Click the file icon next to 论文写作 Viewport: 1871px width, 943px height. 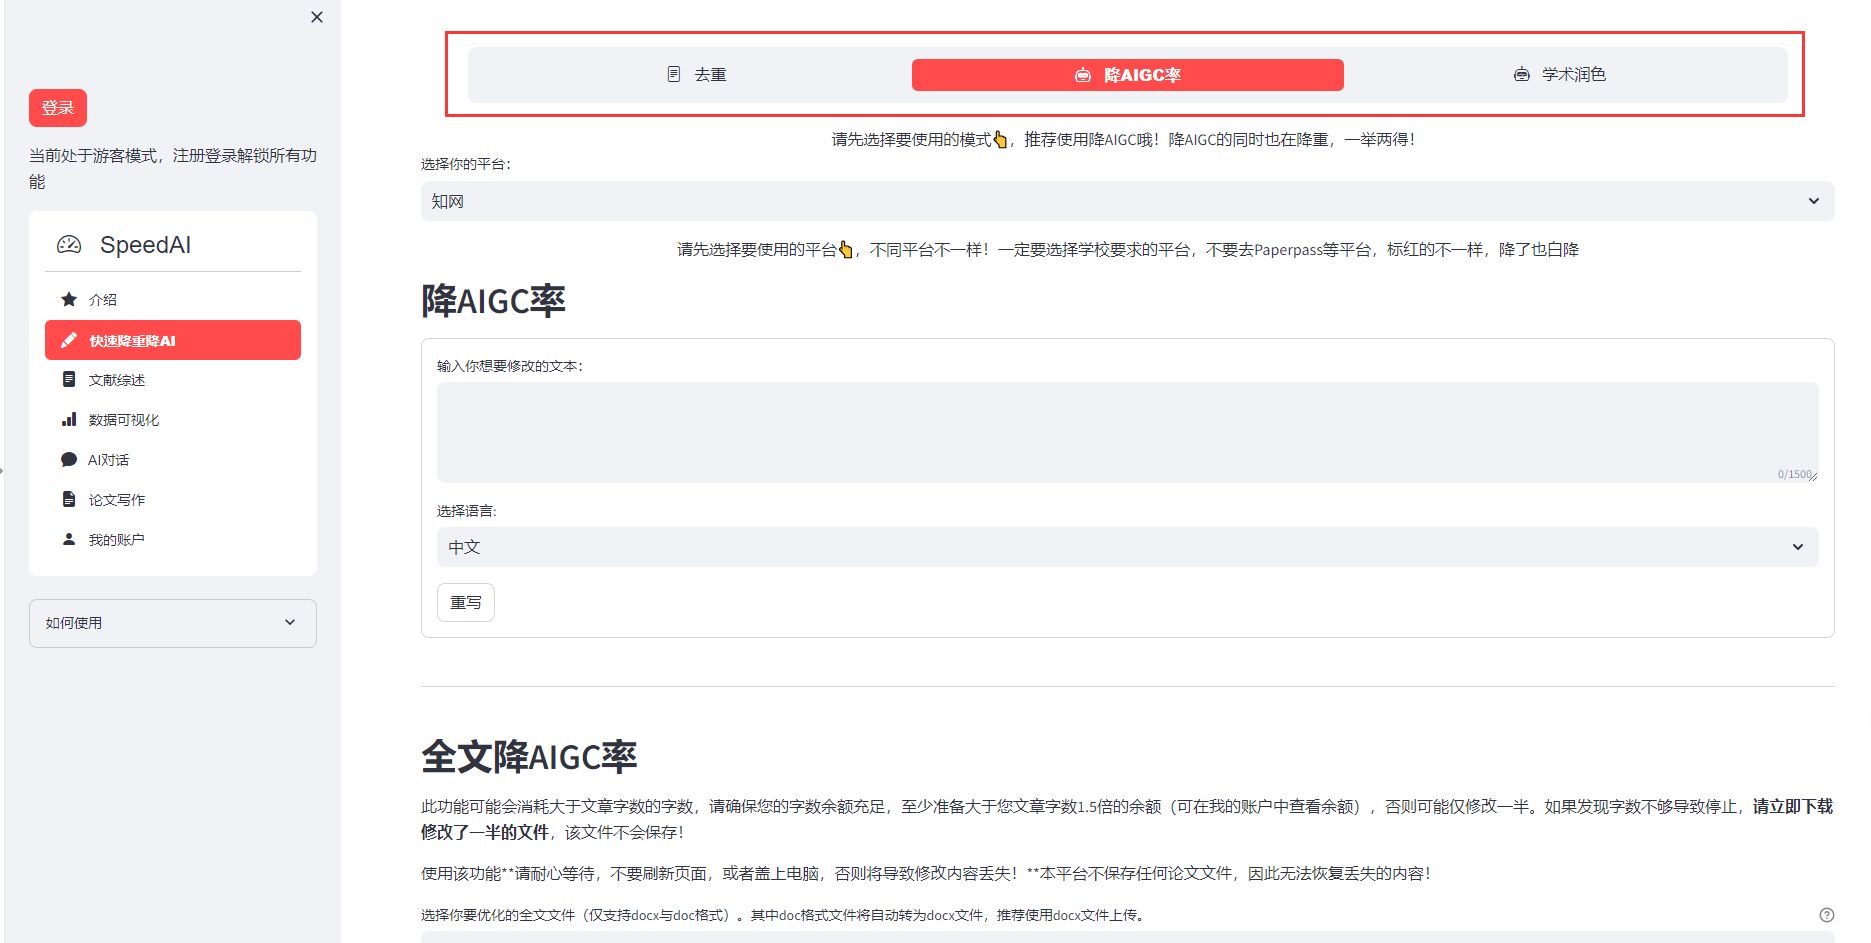(69, 499)
